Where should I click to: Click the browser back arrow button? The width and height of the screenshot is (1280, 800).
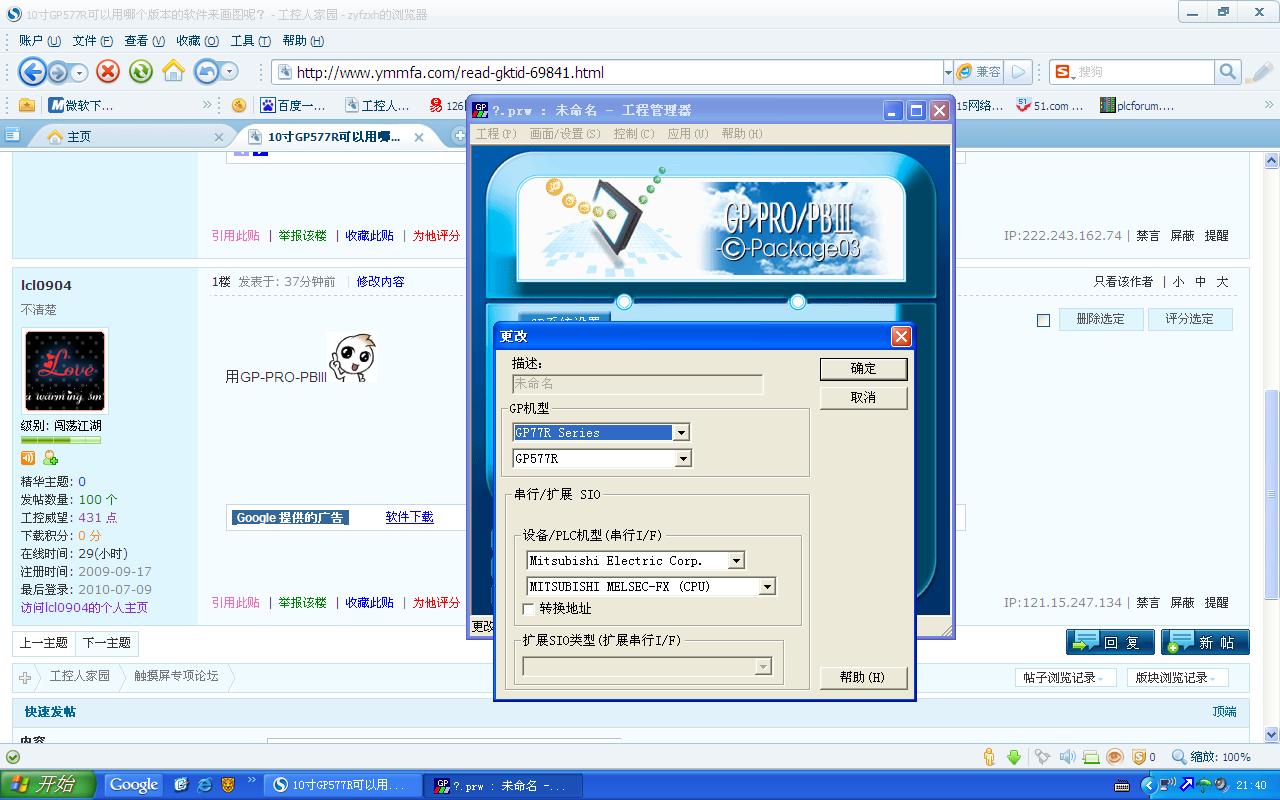(32, 72)
